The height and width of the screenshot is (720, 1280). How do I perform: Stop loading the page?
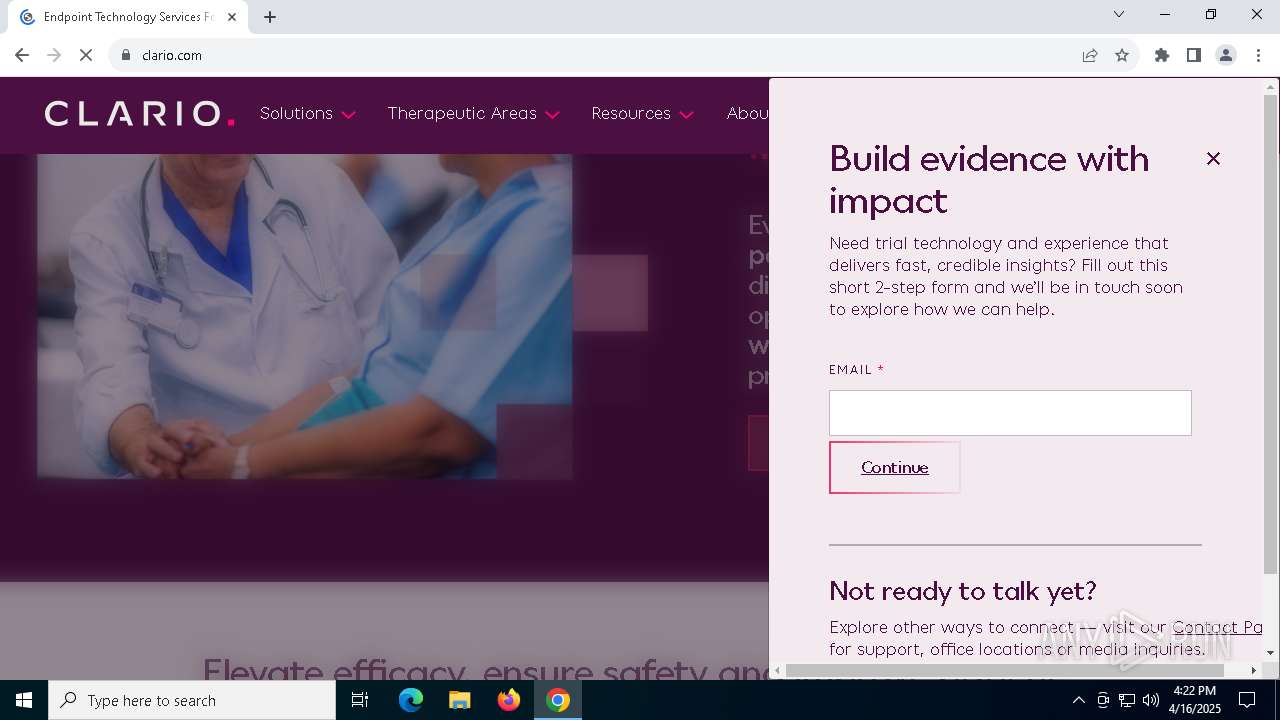click(86, 55)
